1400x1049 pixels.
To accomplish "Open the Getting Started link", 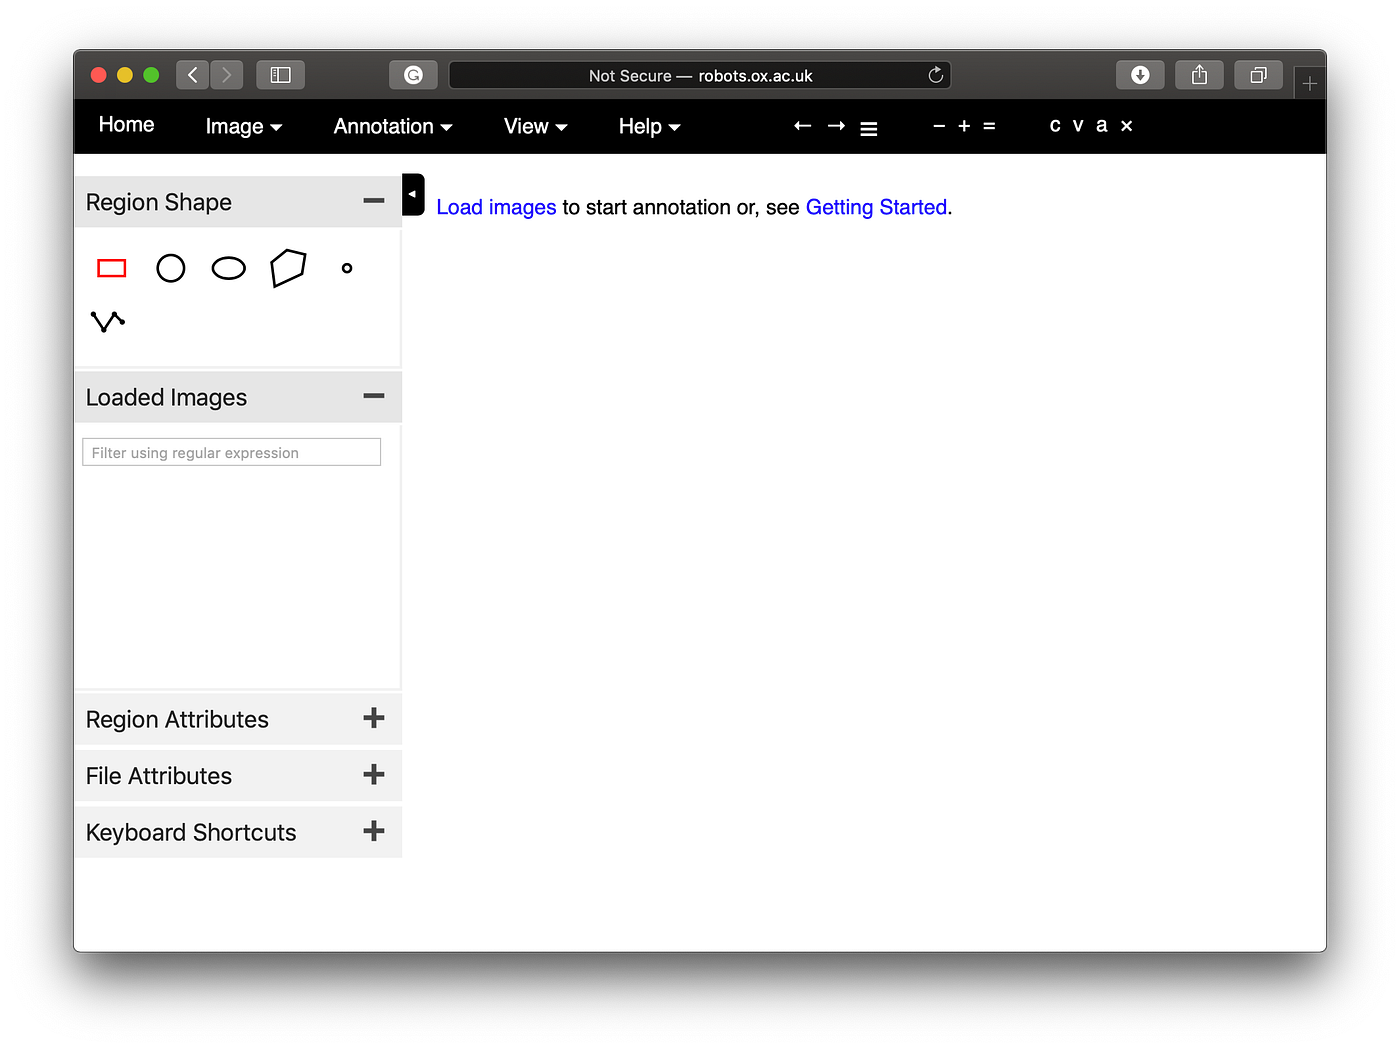I will click(876, 207).
